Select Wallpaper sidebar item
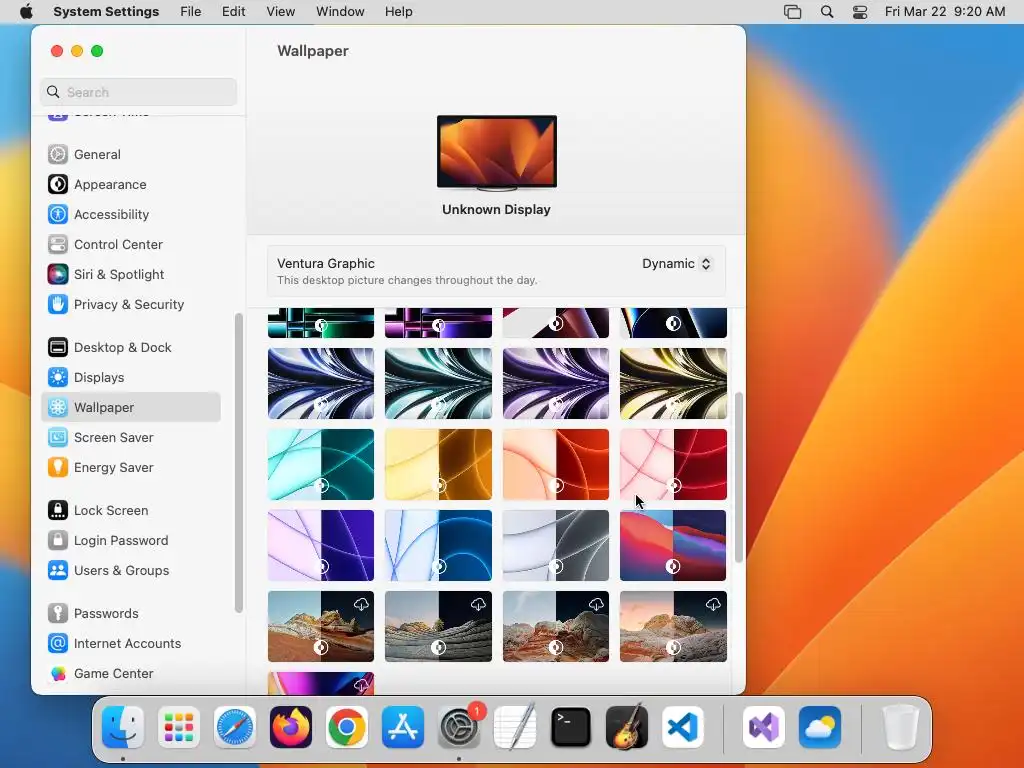 point(131,408)
